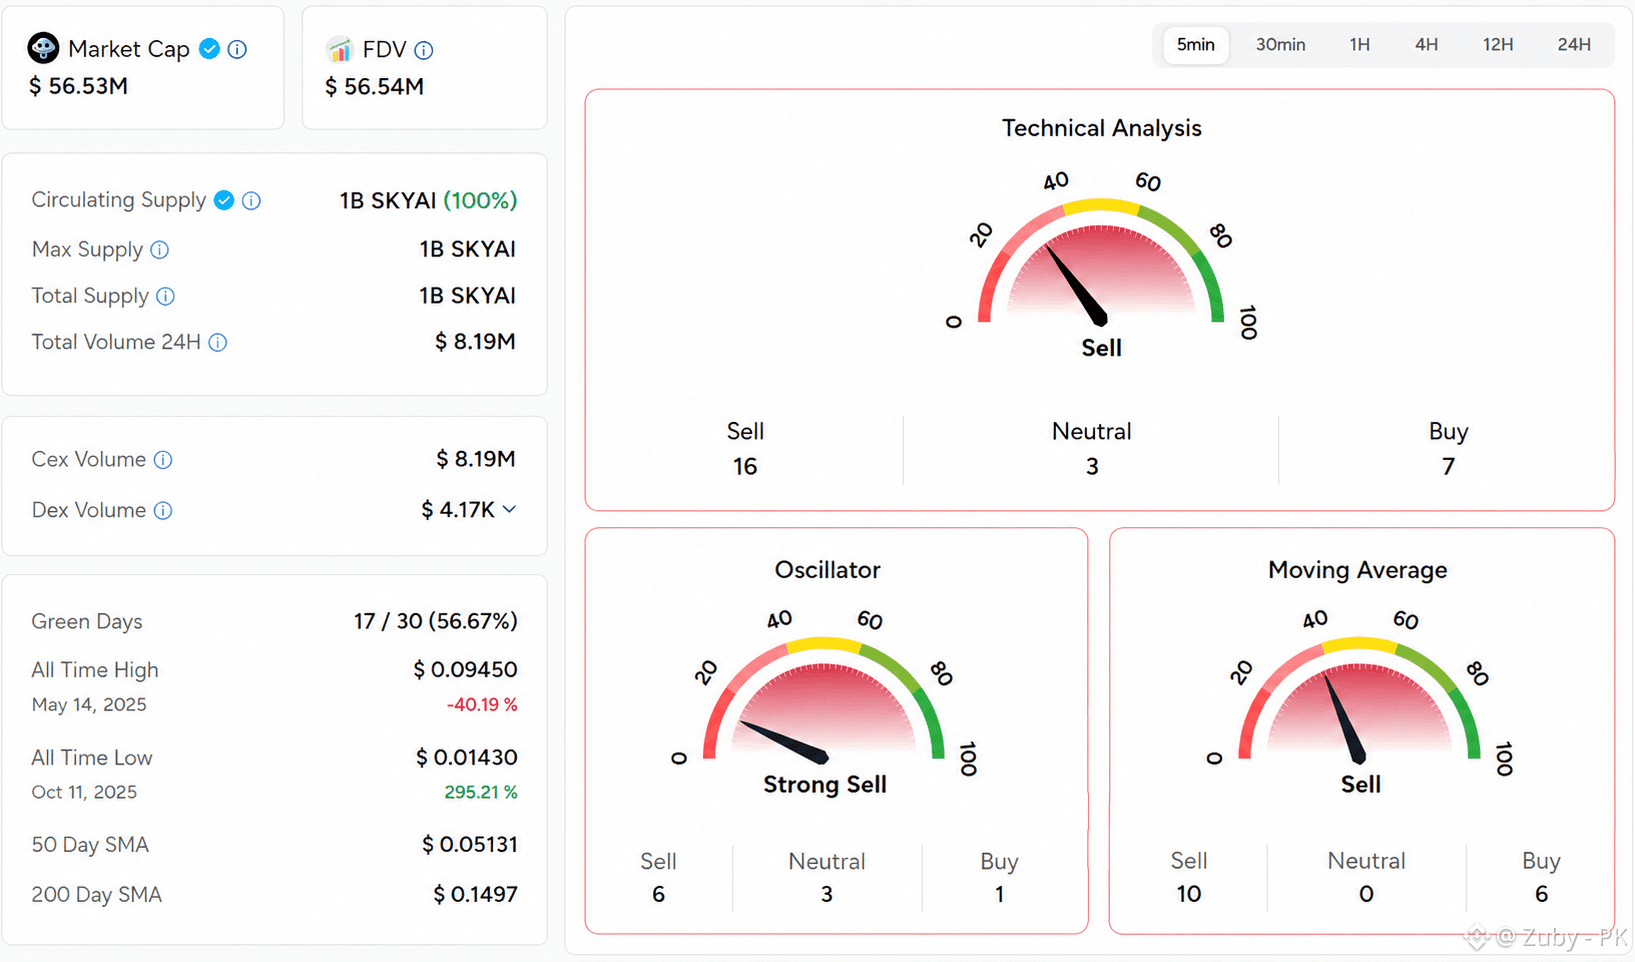Click the 295.21 % change text
Image resolution: width=1635 pixels, height=962 pixels.
pyautogui.click(x=481, y=792)
